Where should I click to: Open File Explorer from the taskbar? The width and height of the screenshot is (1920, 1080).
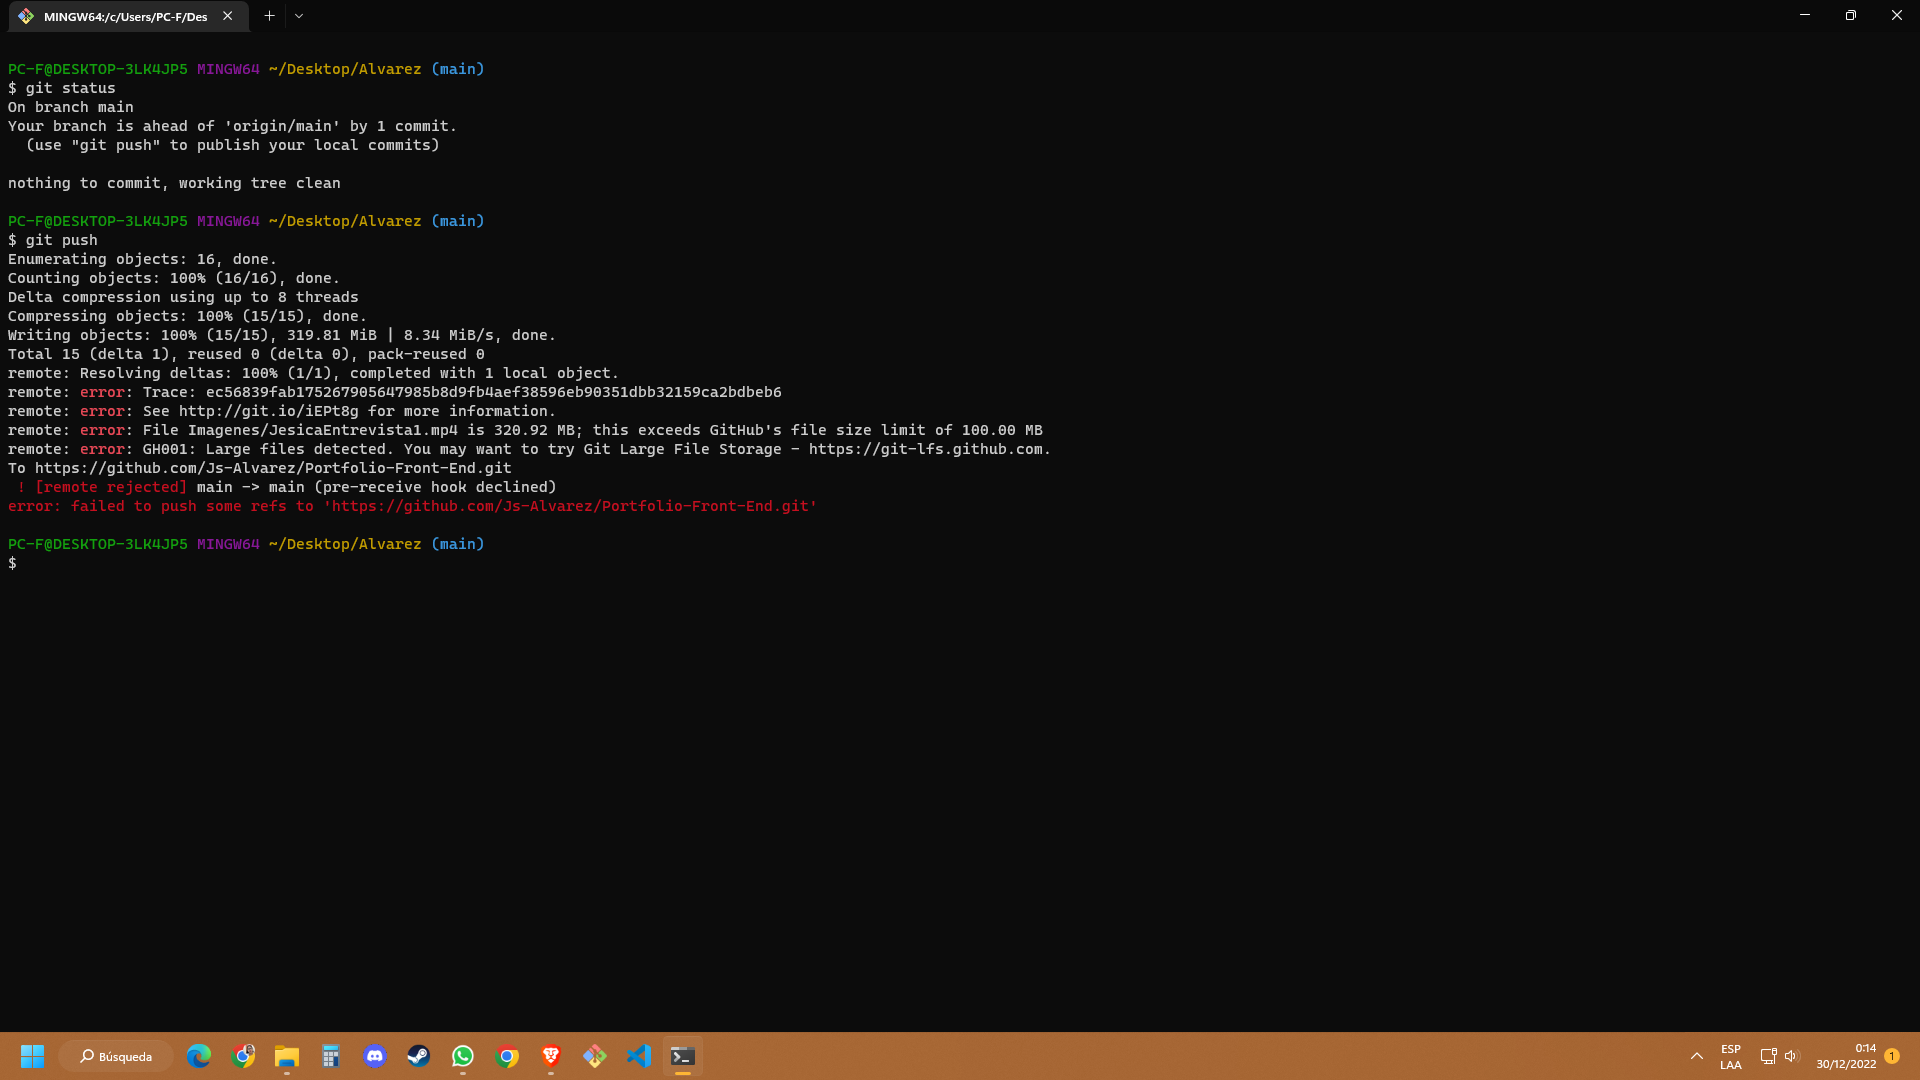(287, 1056)
